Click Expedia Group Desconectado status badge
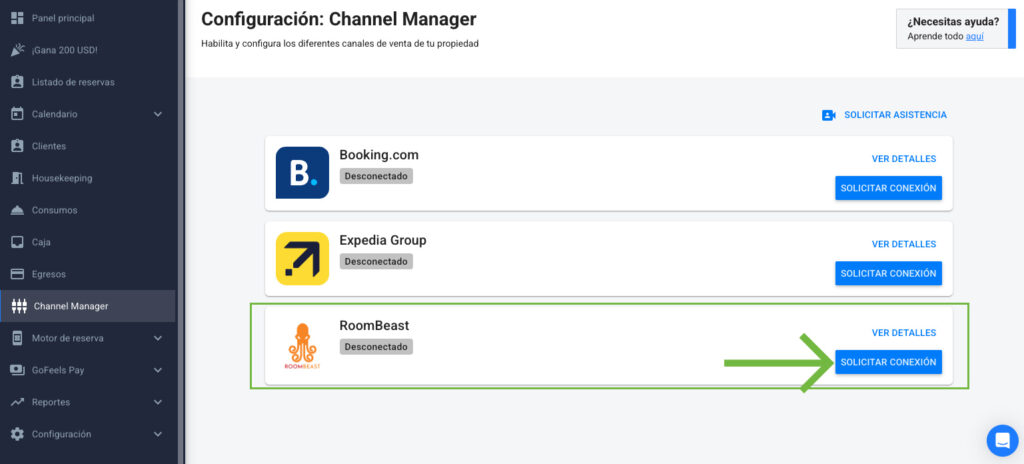1024x464 pixels. [376, 261]
